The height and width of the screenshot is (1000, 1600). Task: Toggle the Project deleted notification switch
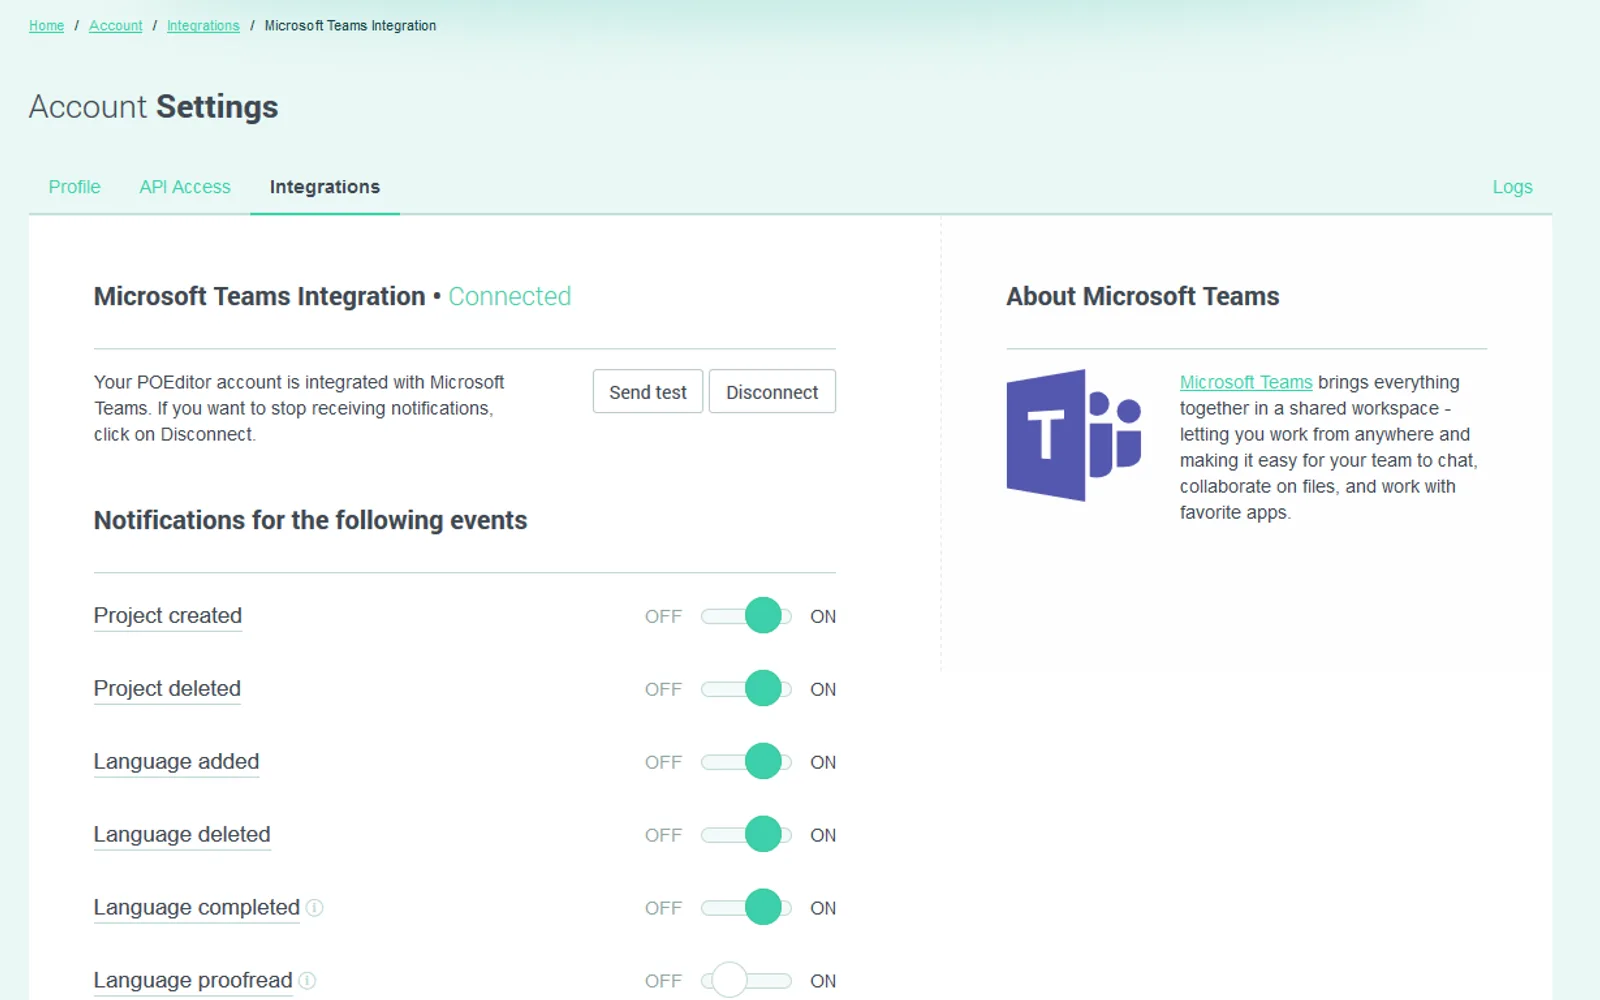pyautogui.click(x=746, y=689)
